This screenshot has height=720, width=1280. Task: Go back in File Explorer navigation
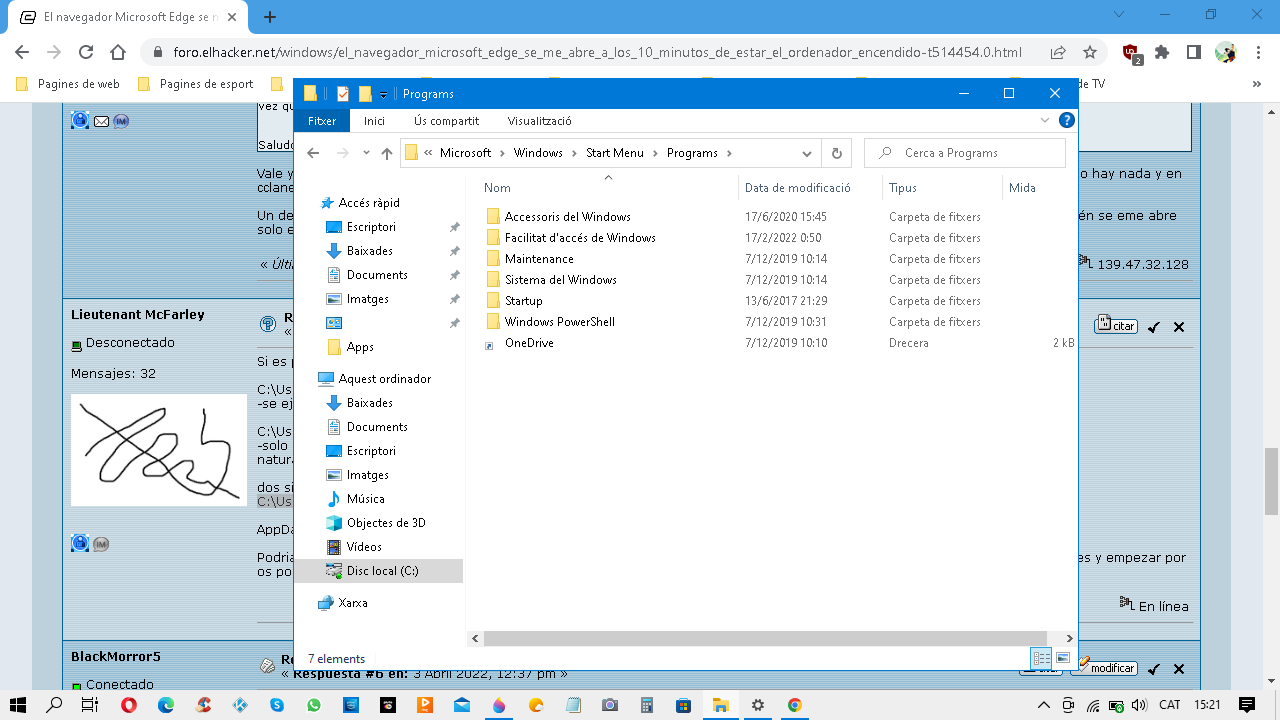click(x=313, y=153)
